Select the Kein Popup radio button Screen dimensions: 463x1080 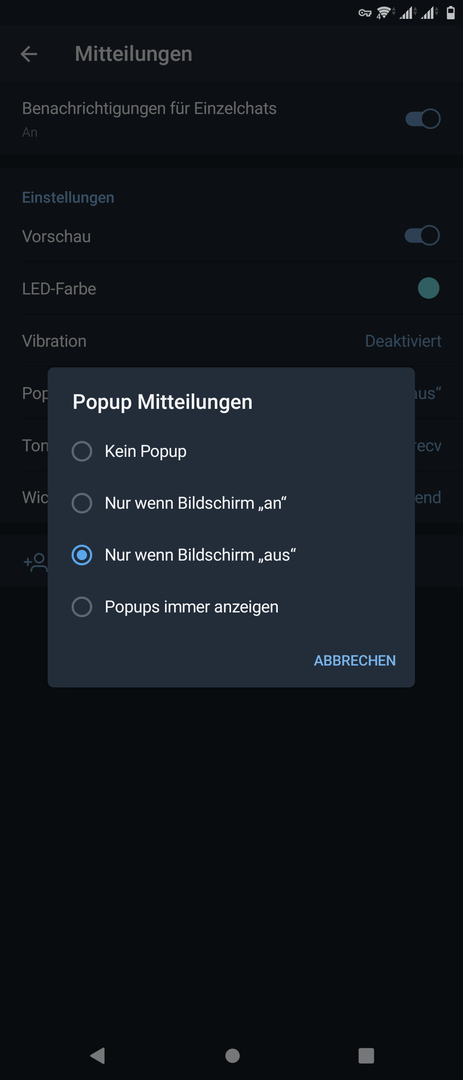(82, 452)
